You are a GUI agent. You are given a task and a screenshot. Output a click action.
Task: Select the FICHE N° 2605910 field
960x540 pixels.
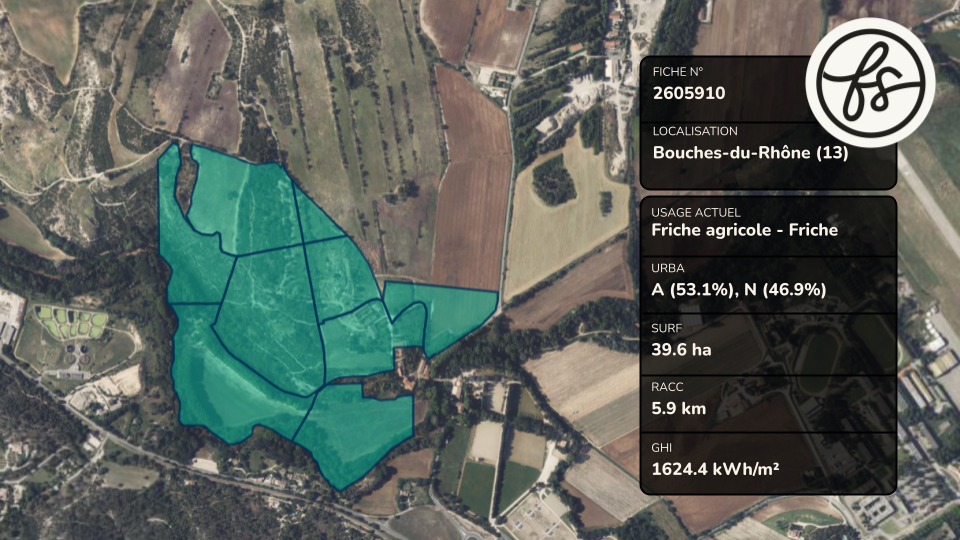point(722,83)
